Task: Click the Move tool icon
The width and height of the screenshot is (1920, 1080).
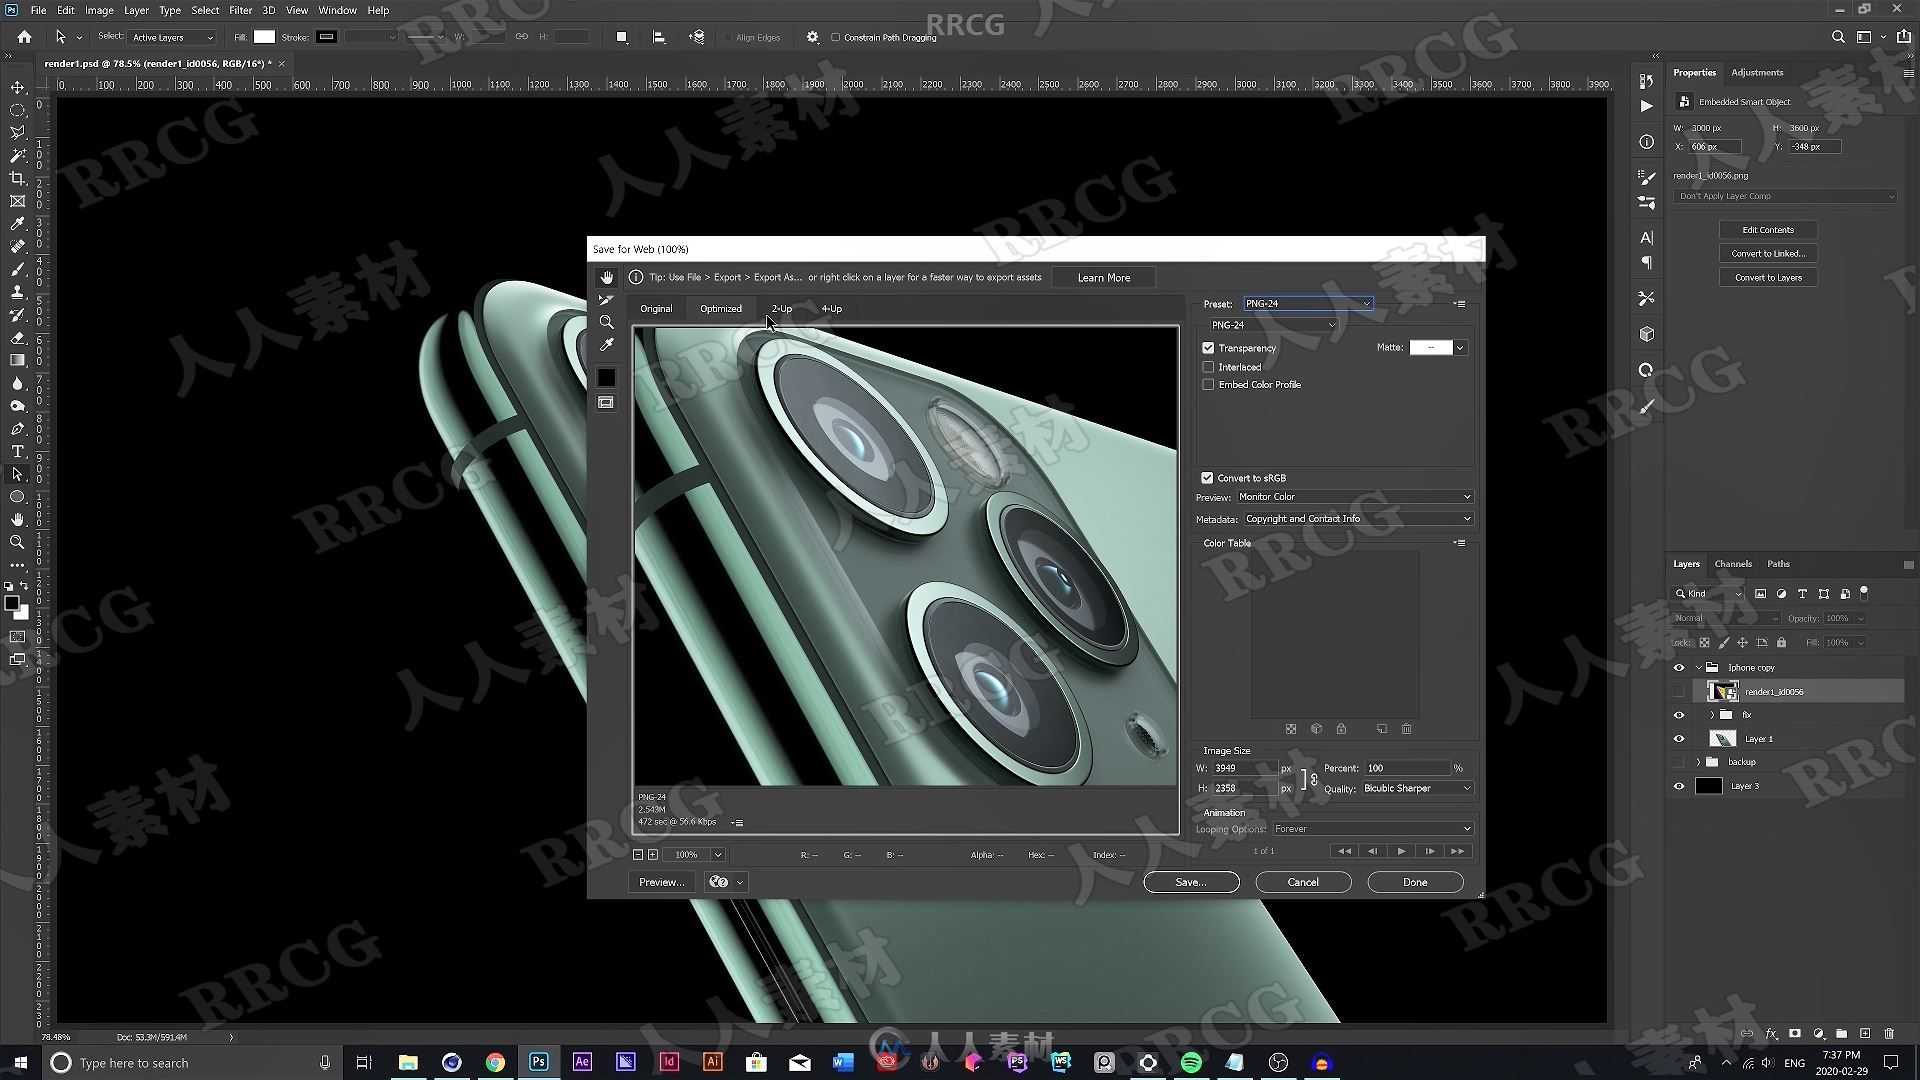Action: coord(17,88)
